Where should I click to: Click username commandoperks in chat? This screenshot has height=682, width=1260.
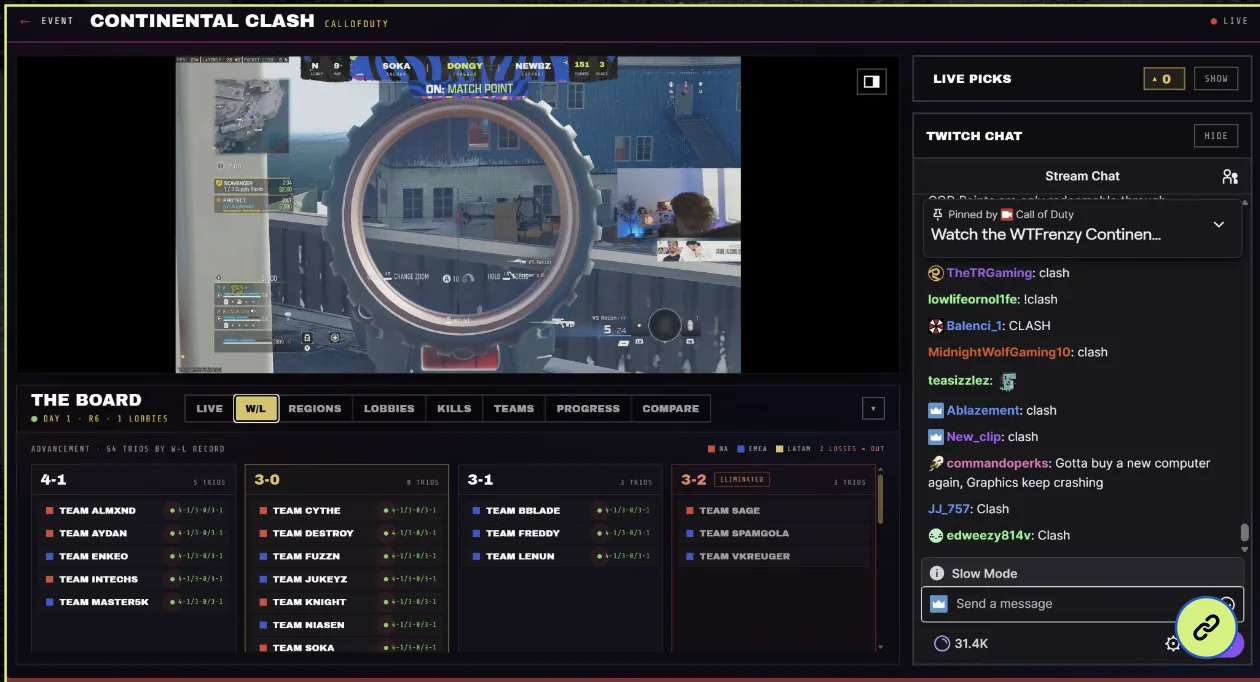tap(998, 464)
